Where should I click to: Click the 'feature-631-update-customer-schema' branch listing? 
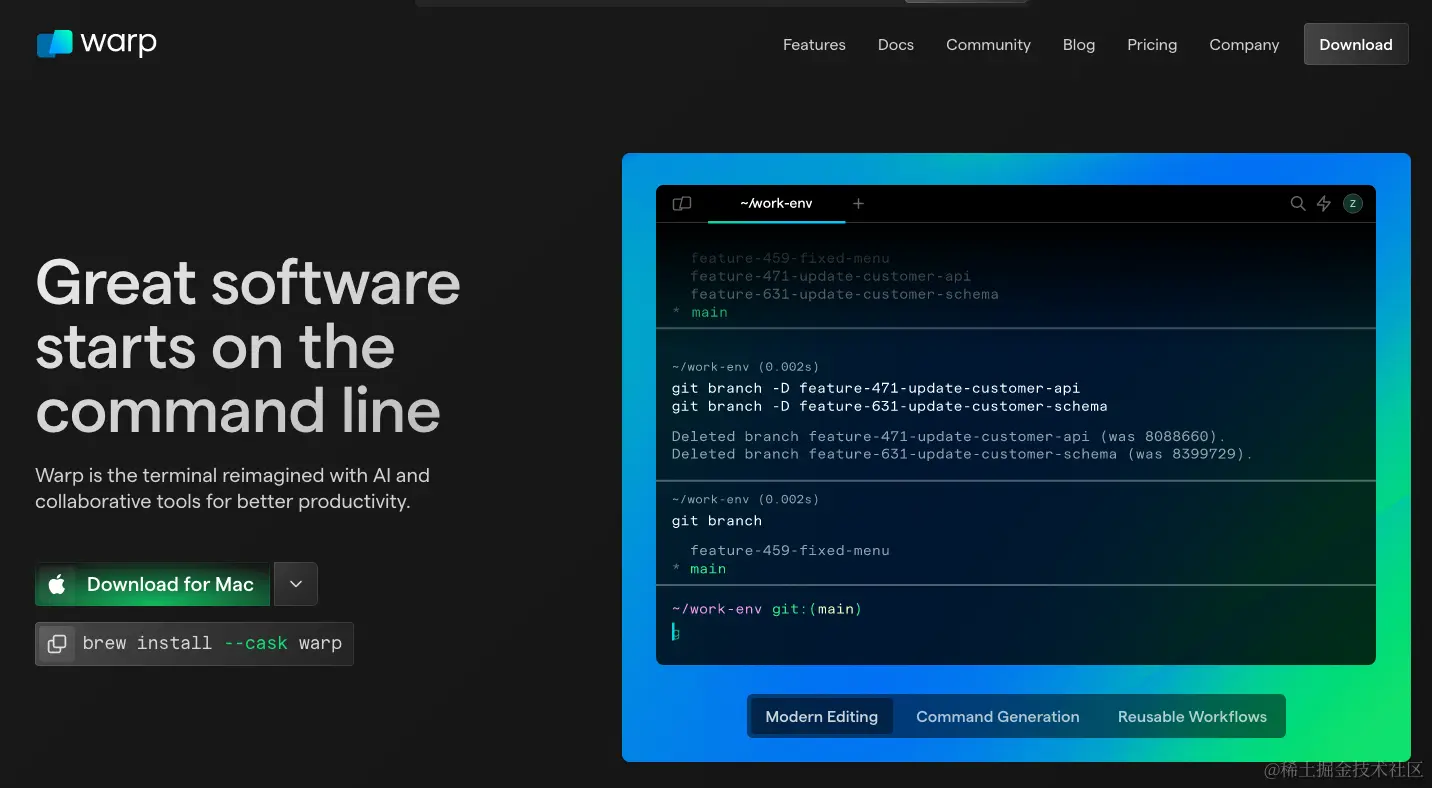[844, 294]
